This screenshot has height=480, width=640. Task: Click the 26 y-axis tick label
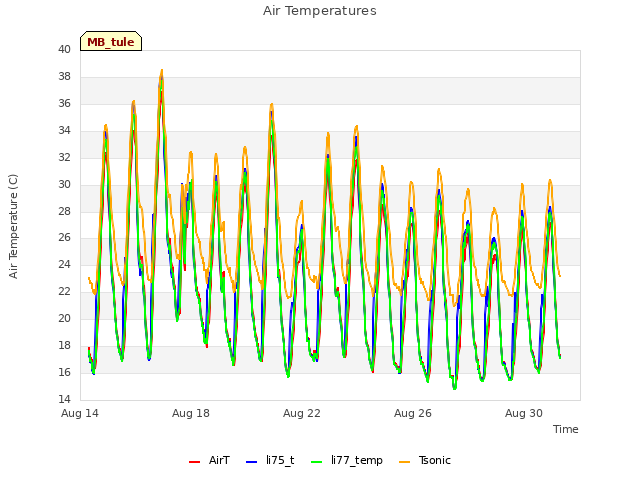tap(64, 238)
